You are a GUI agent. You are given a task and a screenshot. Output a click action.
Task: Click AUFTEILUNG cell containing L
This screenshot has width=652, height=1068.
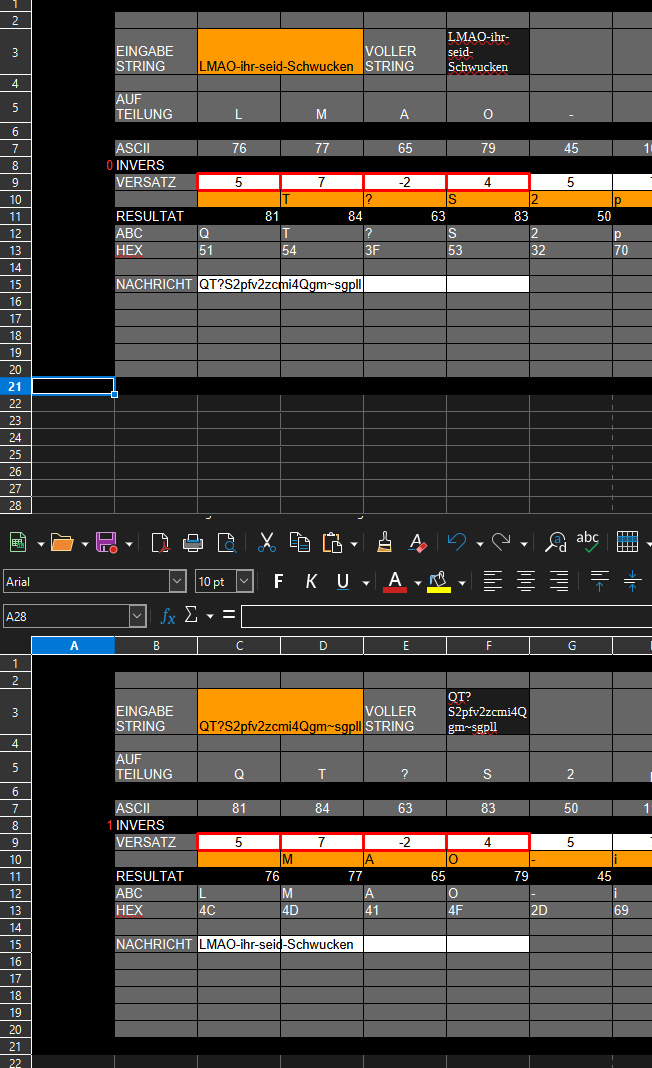[239, 107]
